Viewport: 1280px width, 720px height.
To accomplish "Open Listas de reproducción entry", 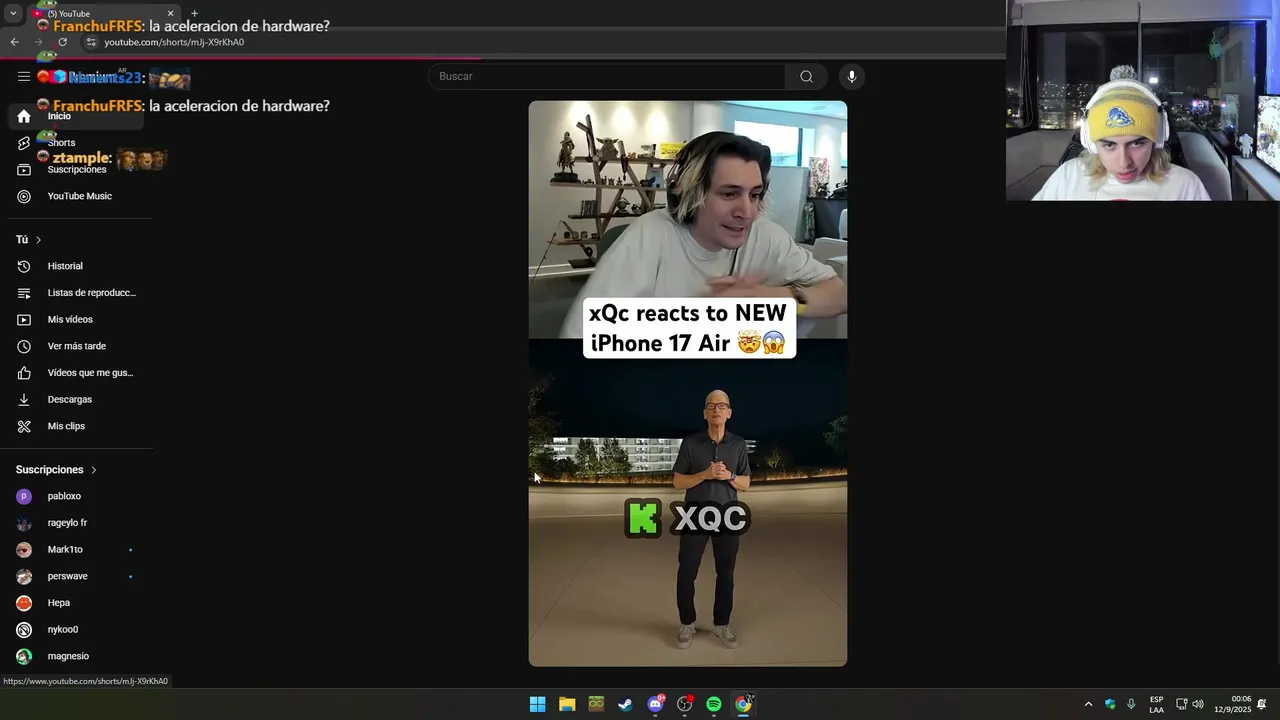I will (x=76, y=293).
